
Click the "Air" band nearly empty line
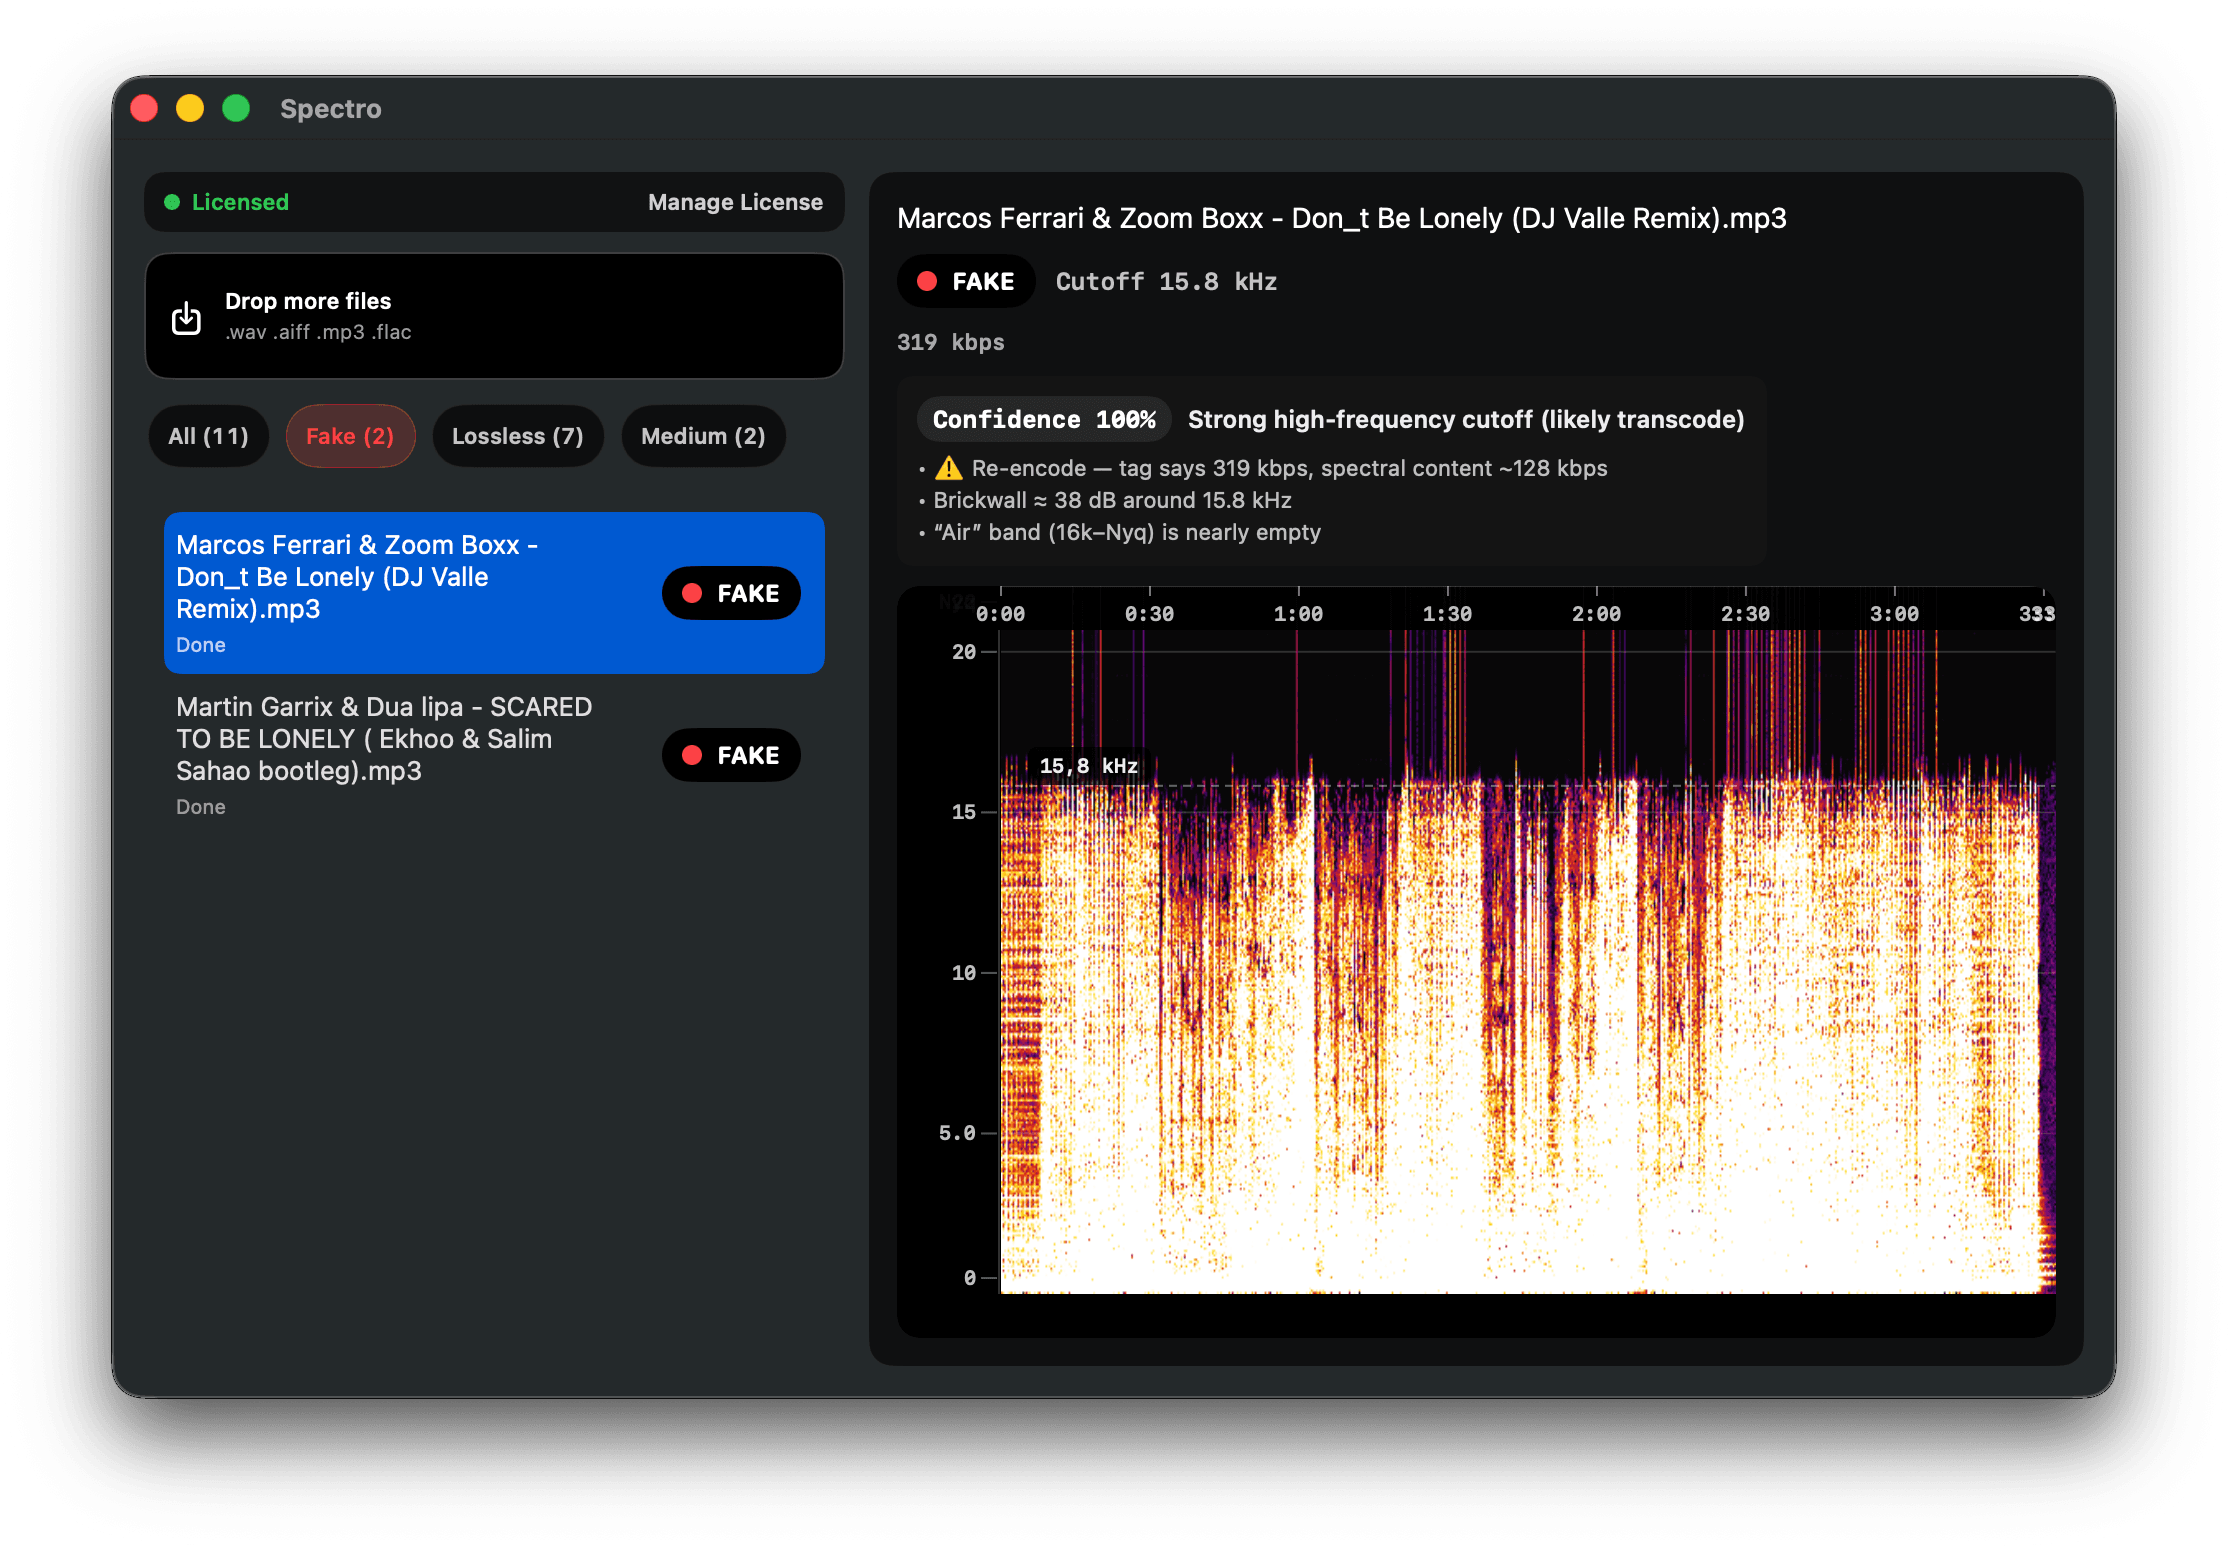coord(1127,532)
